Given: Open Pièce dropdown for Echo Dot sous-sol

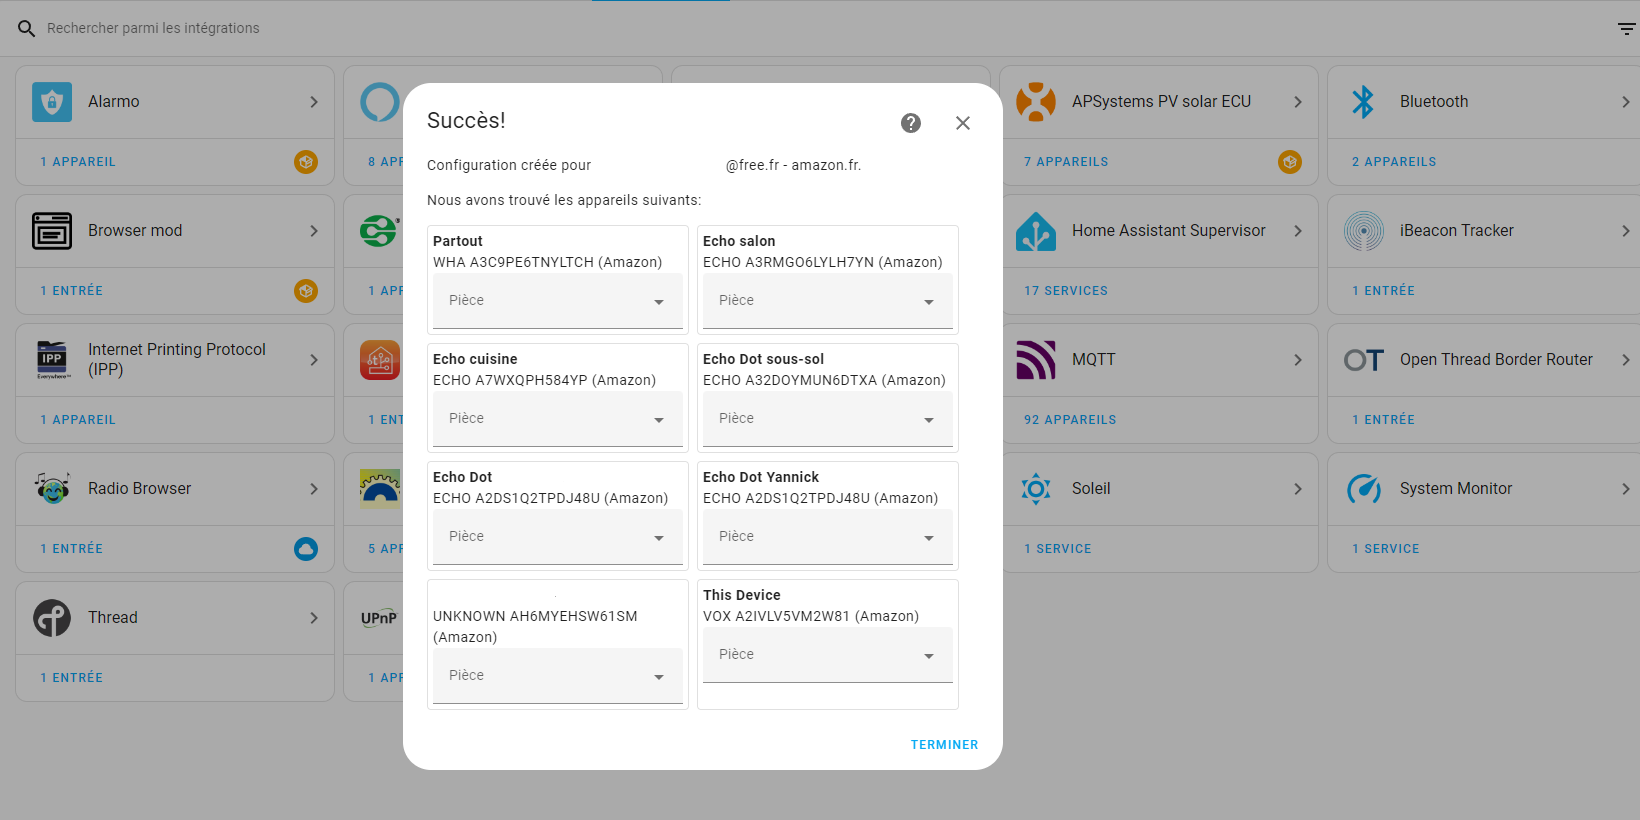Looking at the screenshot, I should coord(828,419).
